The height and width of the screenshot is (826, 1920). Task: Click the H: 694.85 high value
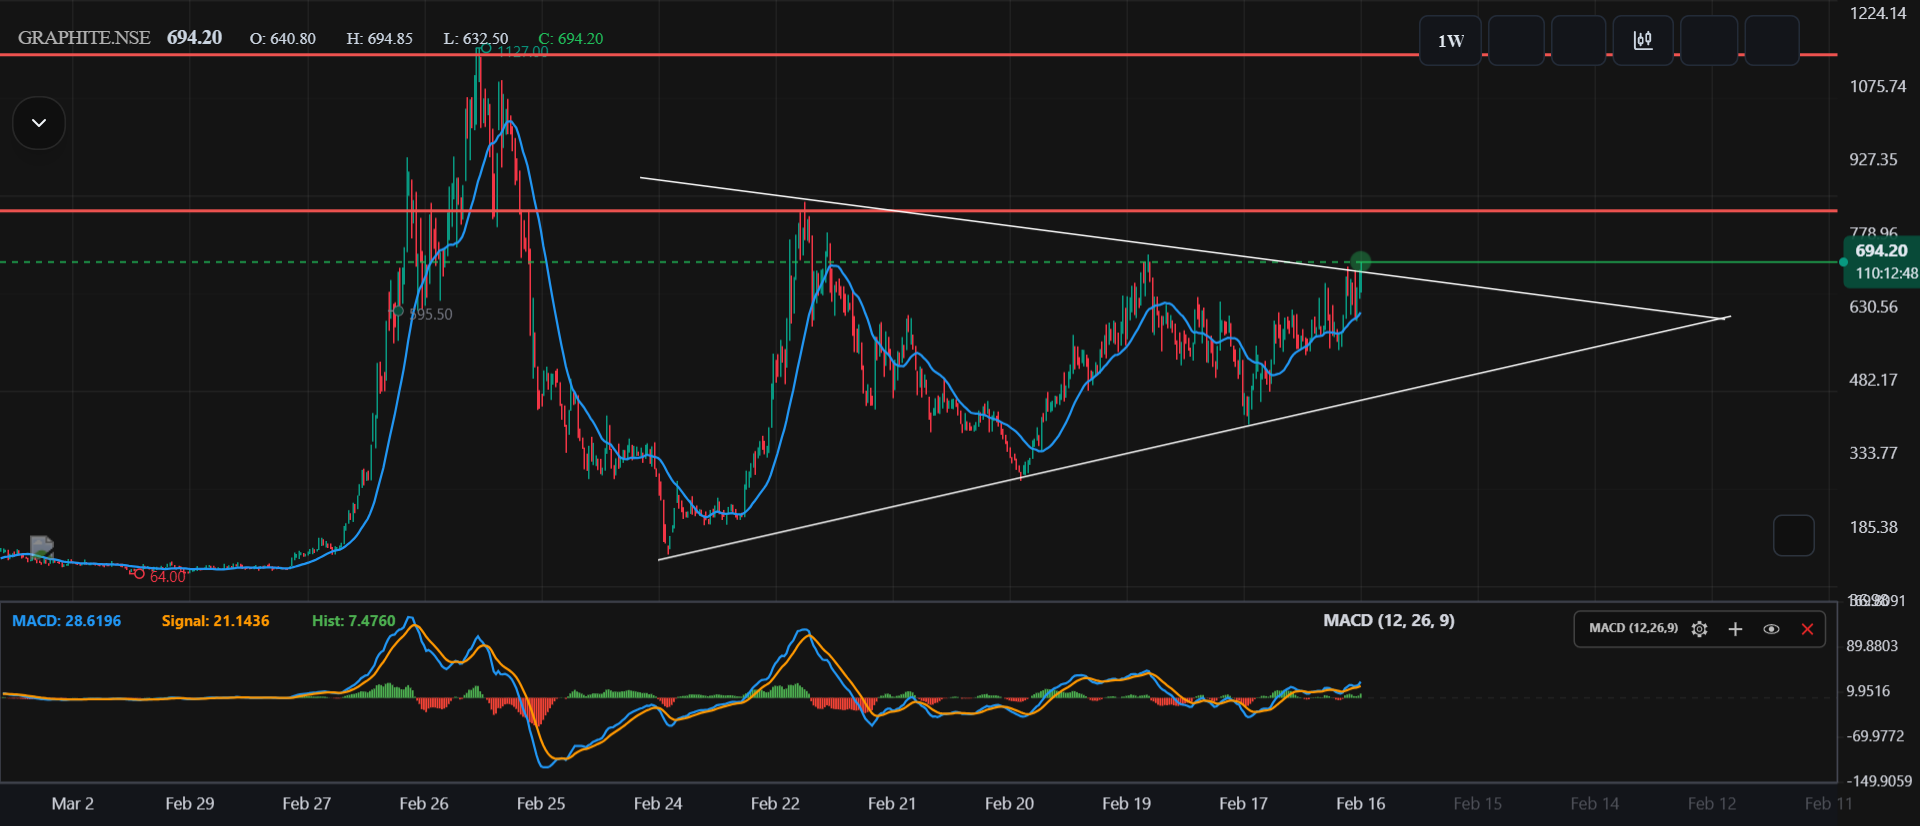point(379,39)
